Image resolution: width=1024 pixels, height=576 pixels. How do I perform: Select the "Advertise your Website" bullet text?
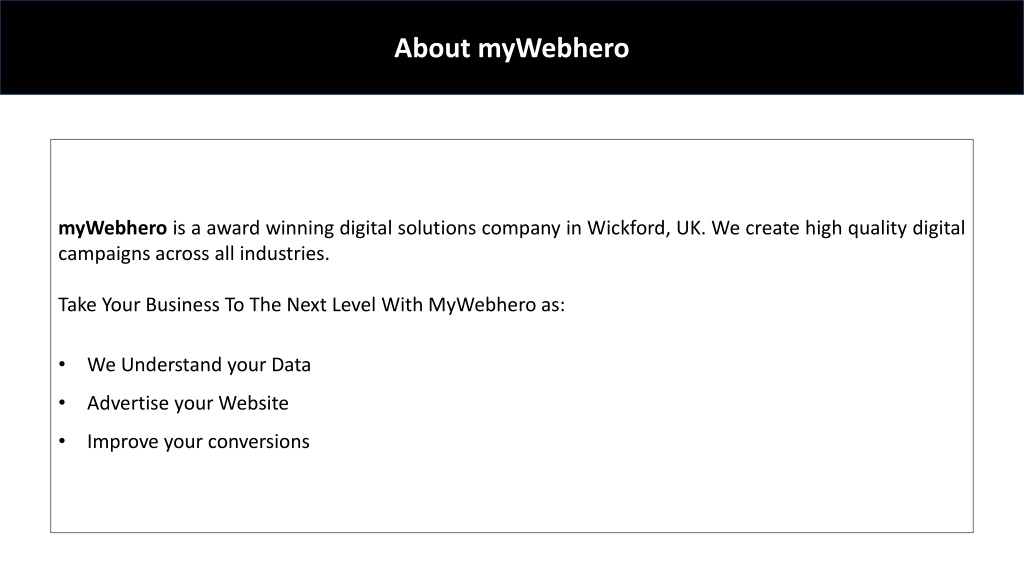187,403
